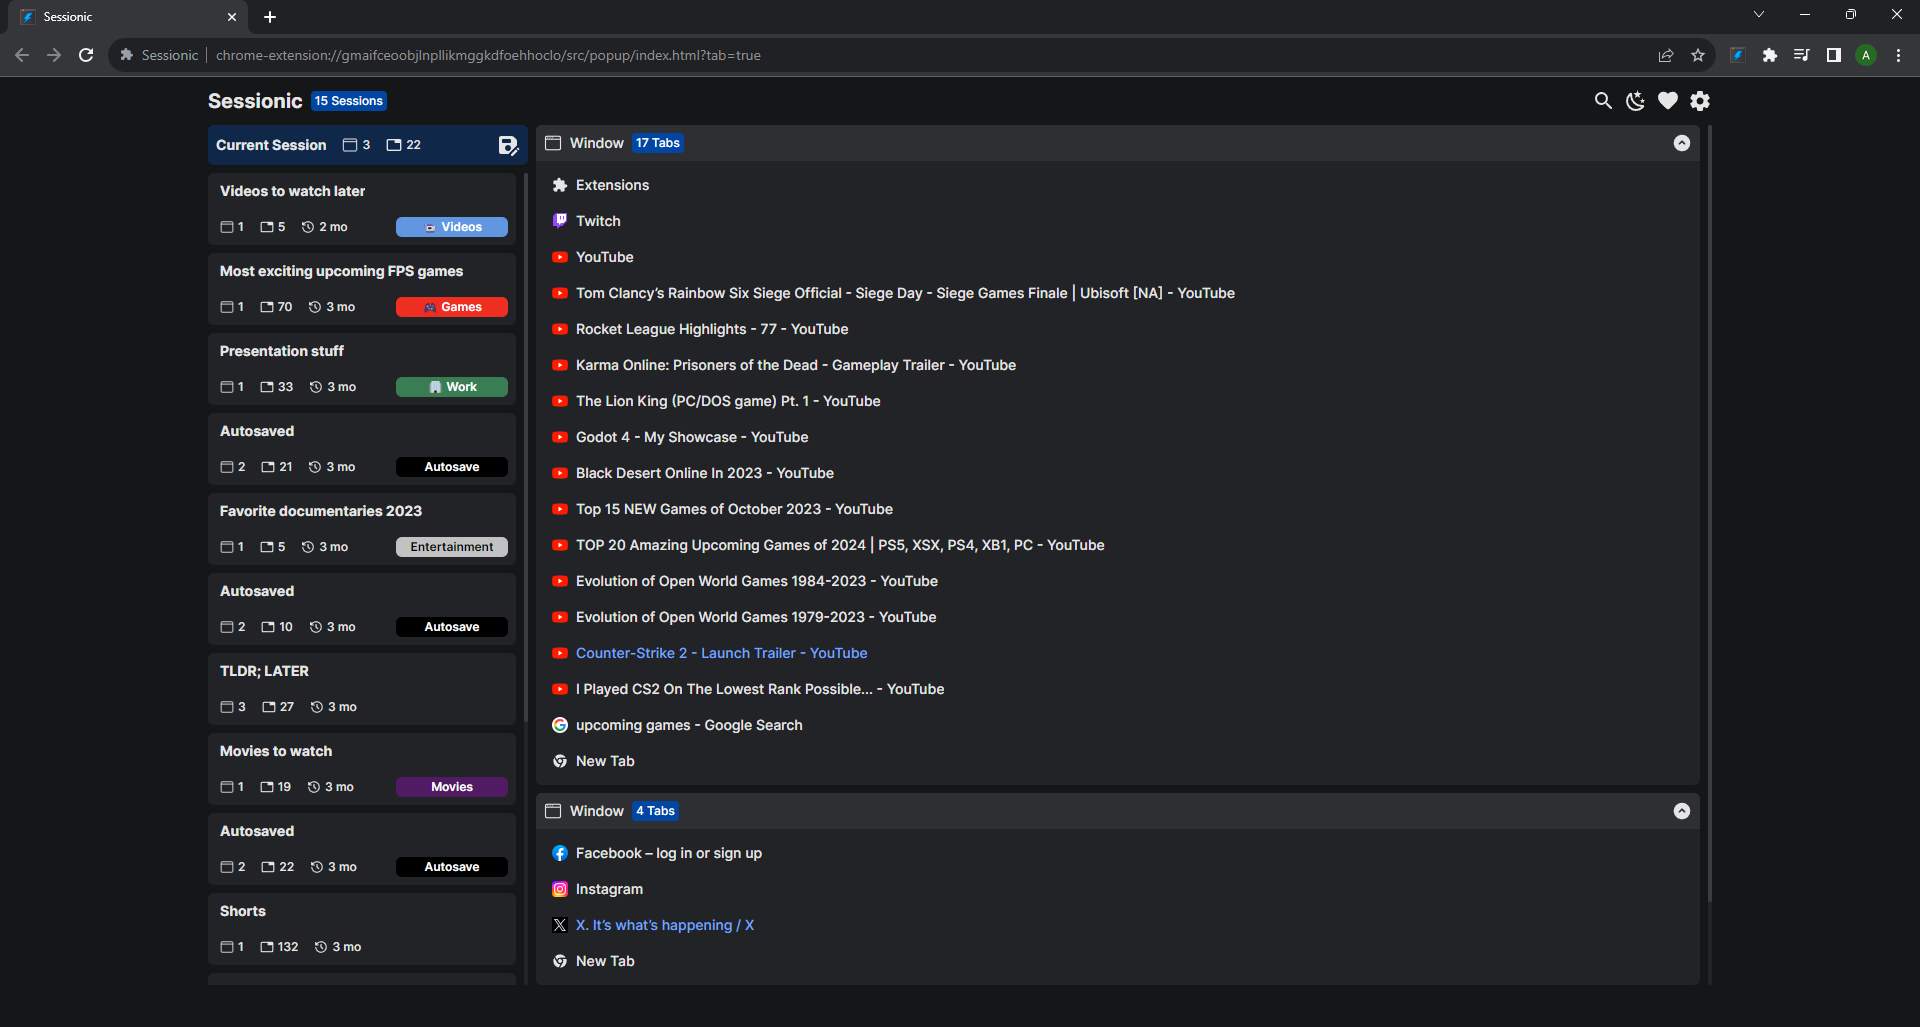Screen dimensions: 1920x1027
Task: Save current session with the save icon
Action: (508, 145)
